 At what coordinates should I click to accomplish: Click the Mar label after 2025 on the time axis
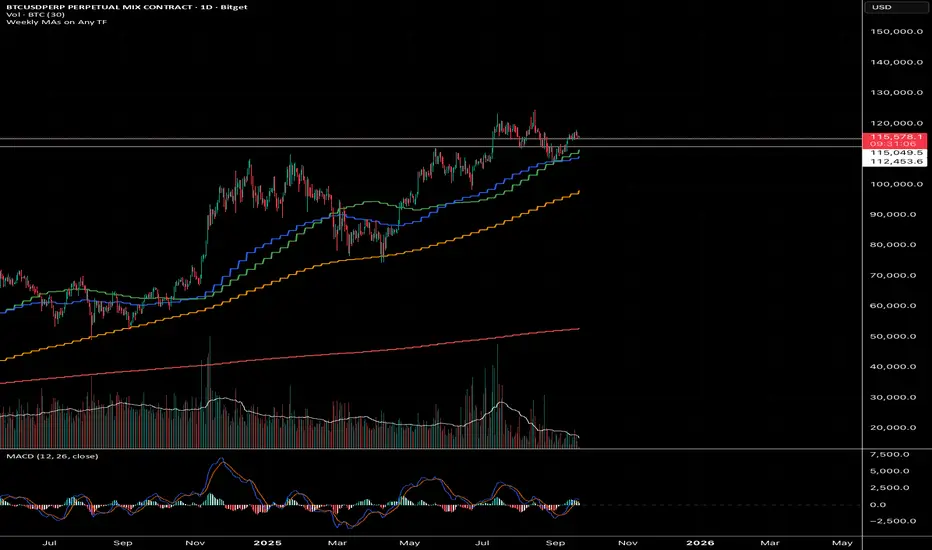click(x=337, y=543)
